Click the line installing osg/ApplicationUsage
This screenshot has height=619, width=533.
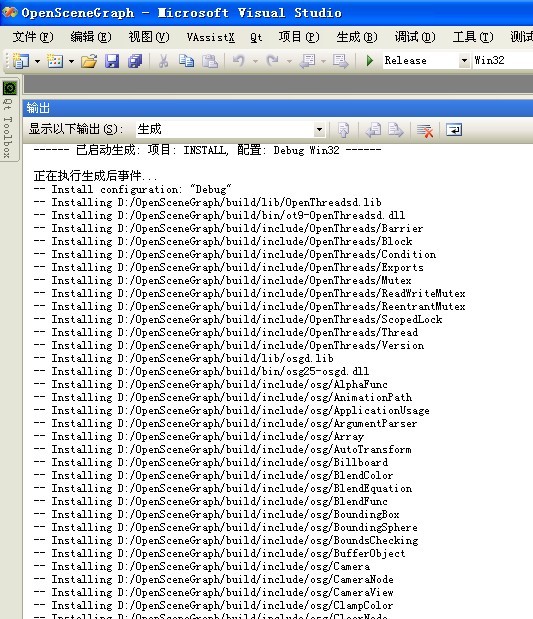[x=231, y=411]
